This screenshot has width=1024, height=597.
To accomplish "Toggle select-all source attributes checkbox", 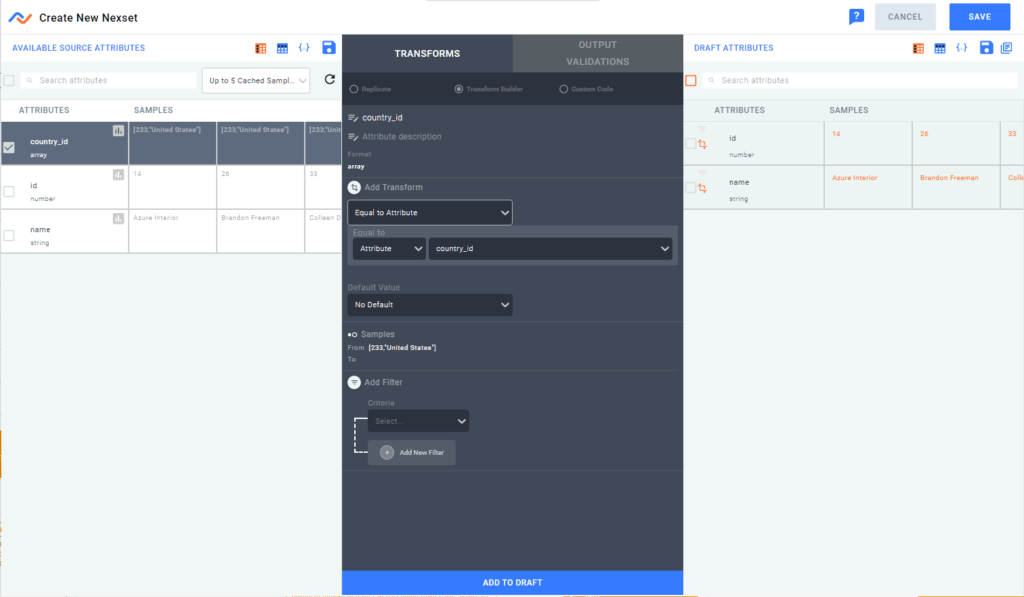I will tap(9, 80).
